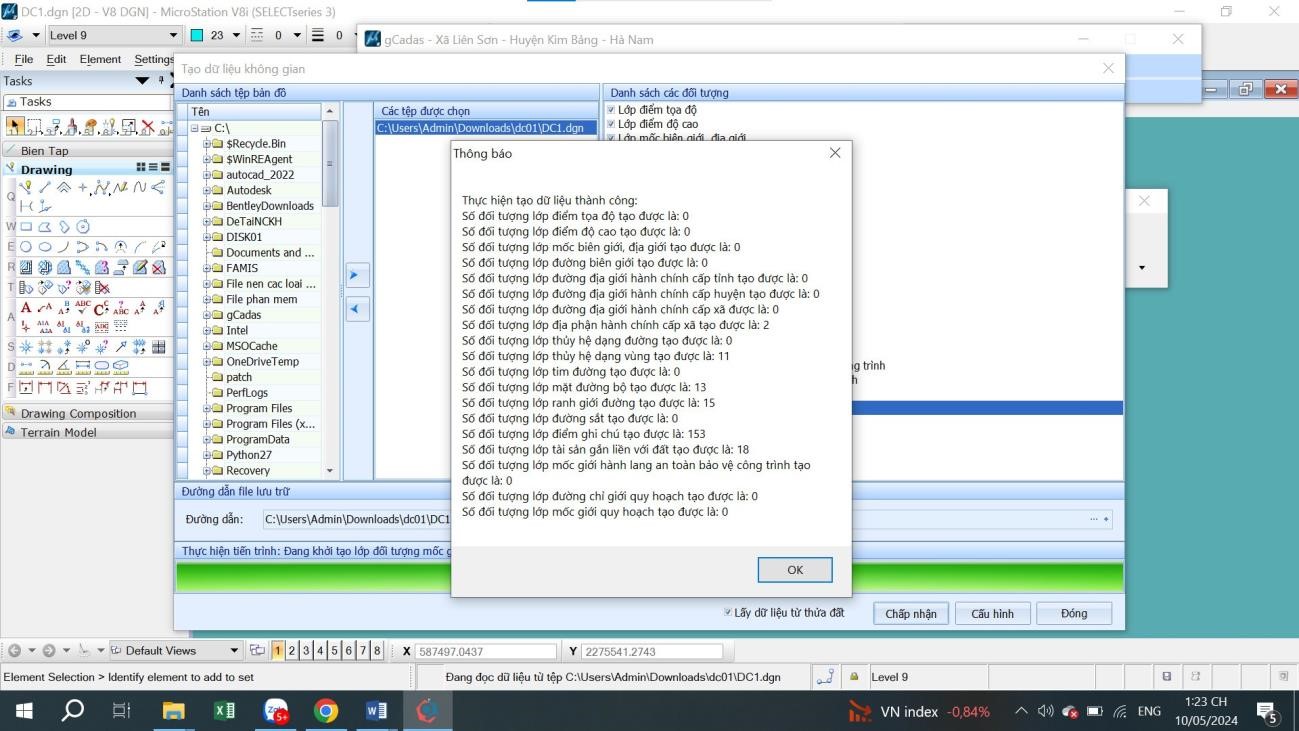
Task: Choose the Place Circle tool
Action: coord(26,246)
